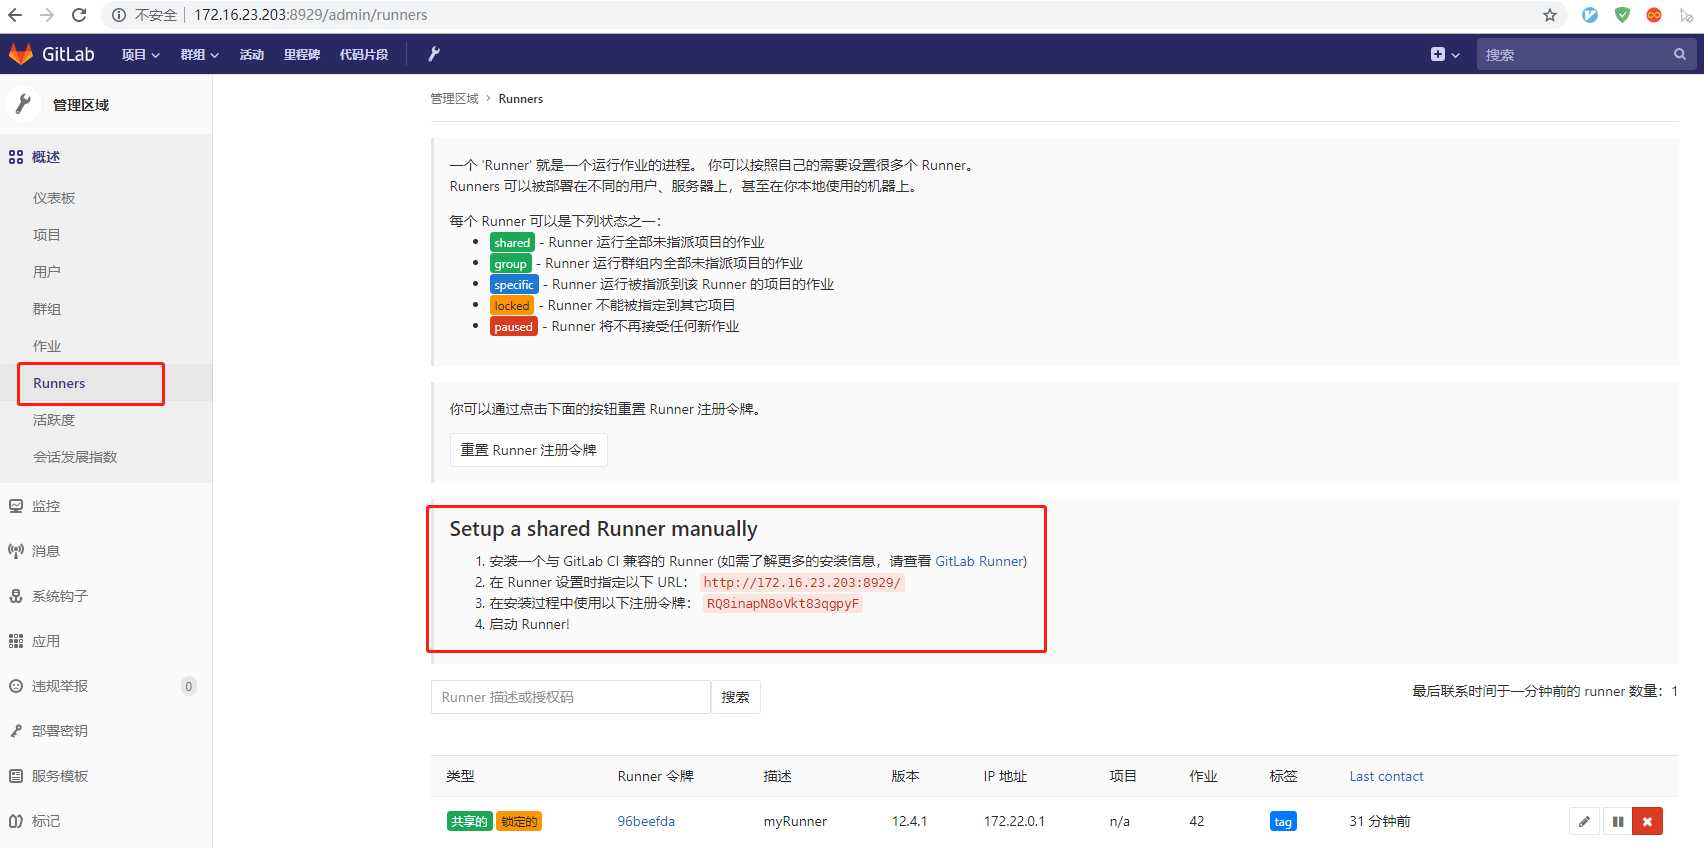Edit myRunner with pencil icon

(x=1584, y=822)
